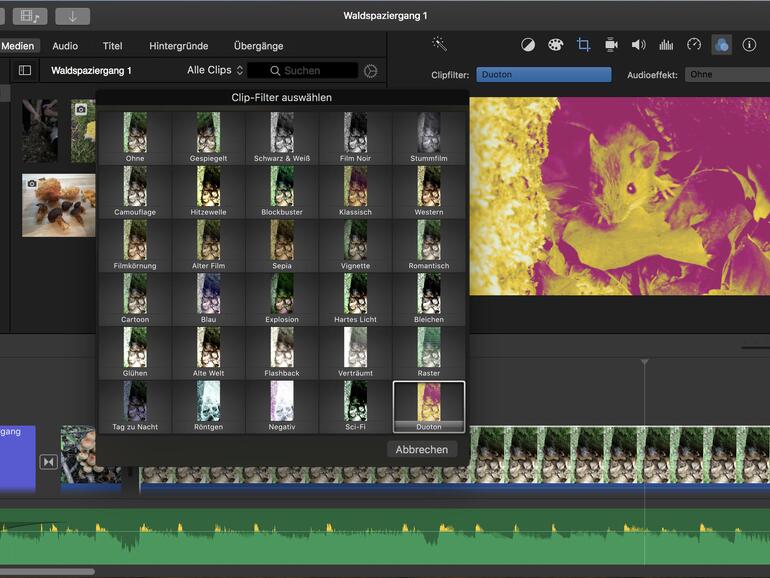Click the clip filter and audio effects icon

click(x=721, y=45)
